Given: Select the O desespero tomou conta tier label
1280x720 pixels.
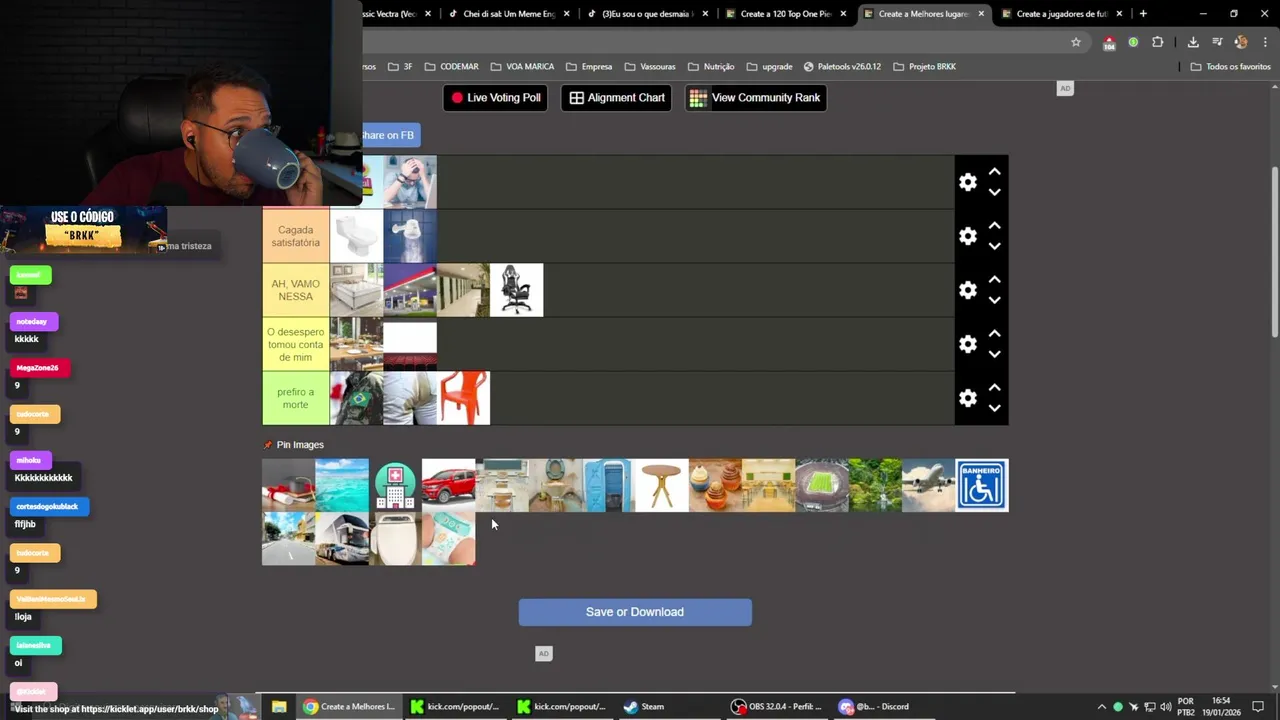Looking at the screenshot, I should [x=296, y=344].
